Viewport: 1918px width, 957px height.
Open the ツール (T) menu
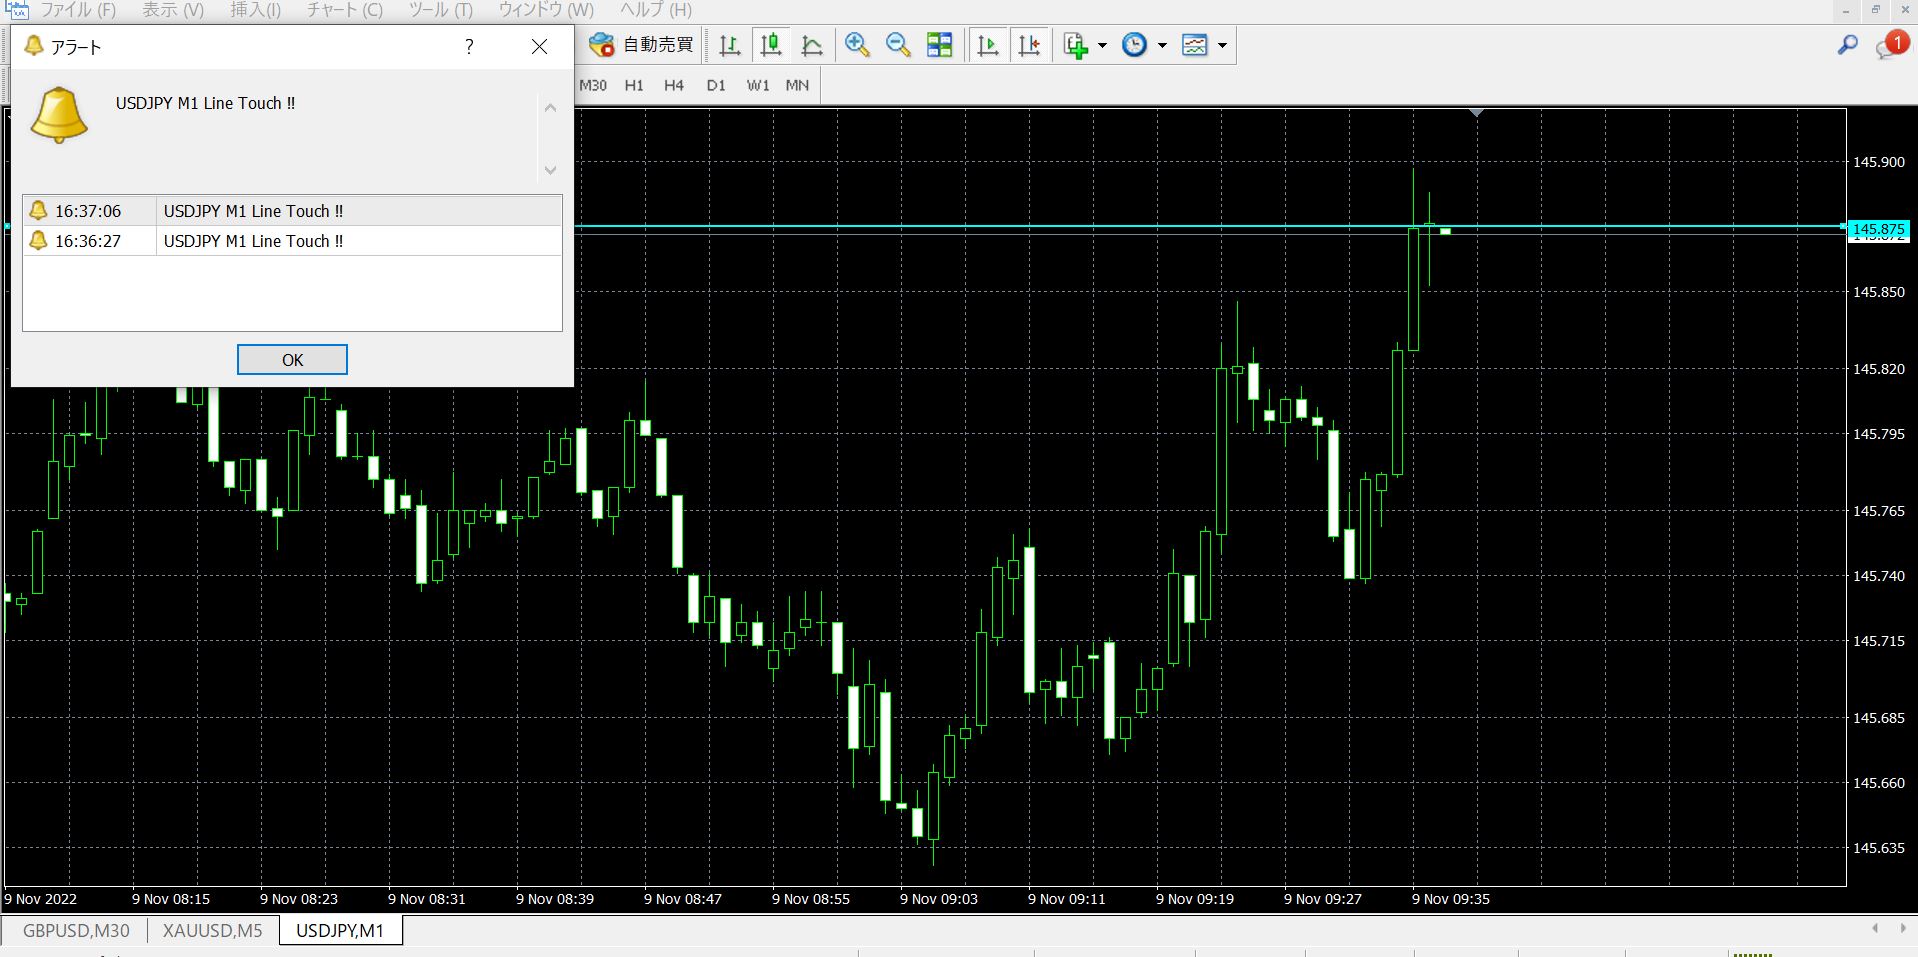pyautogui.click(x=440, y=10)
